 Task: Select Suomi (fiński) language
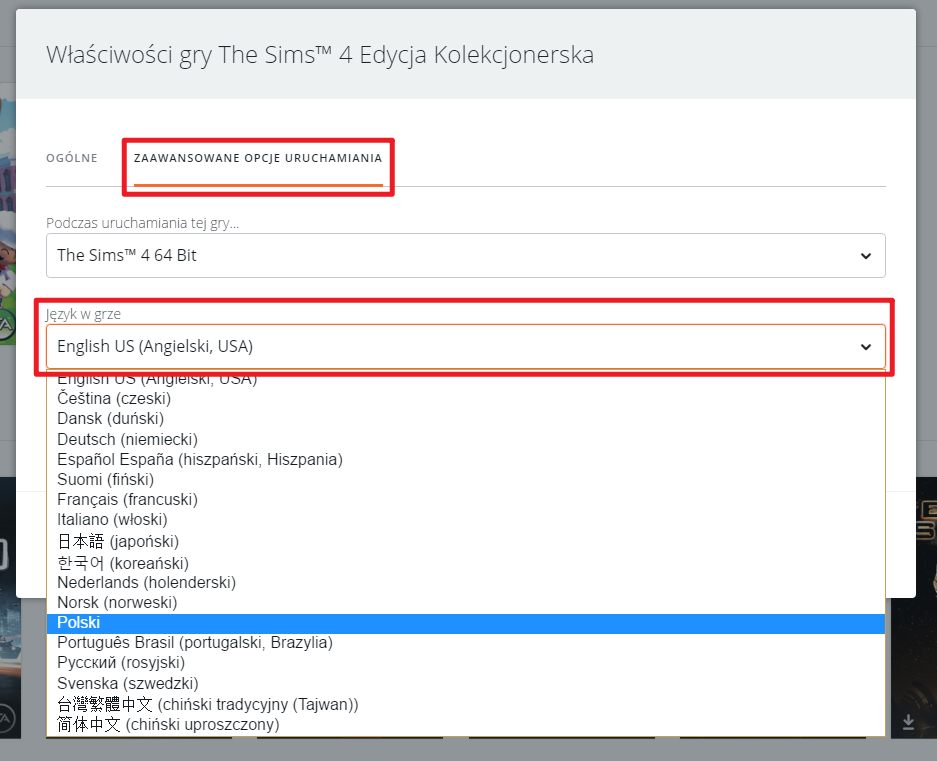click(466, 479)
